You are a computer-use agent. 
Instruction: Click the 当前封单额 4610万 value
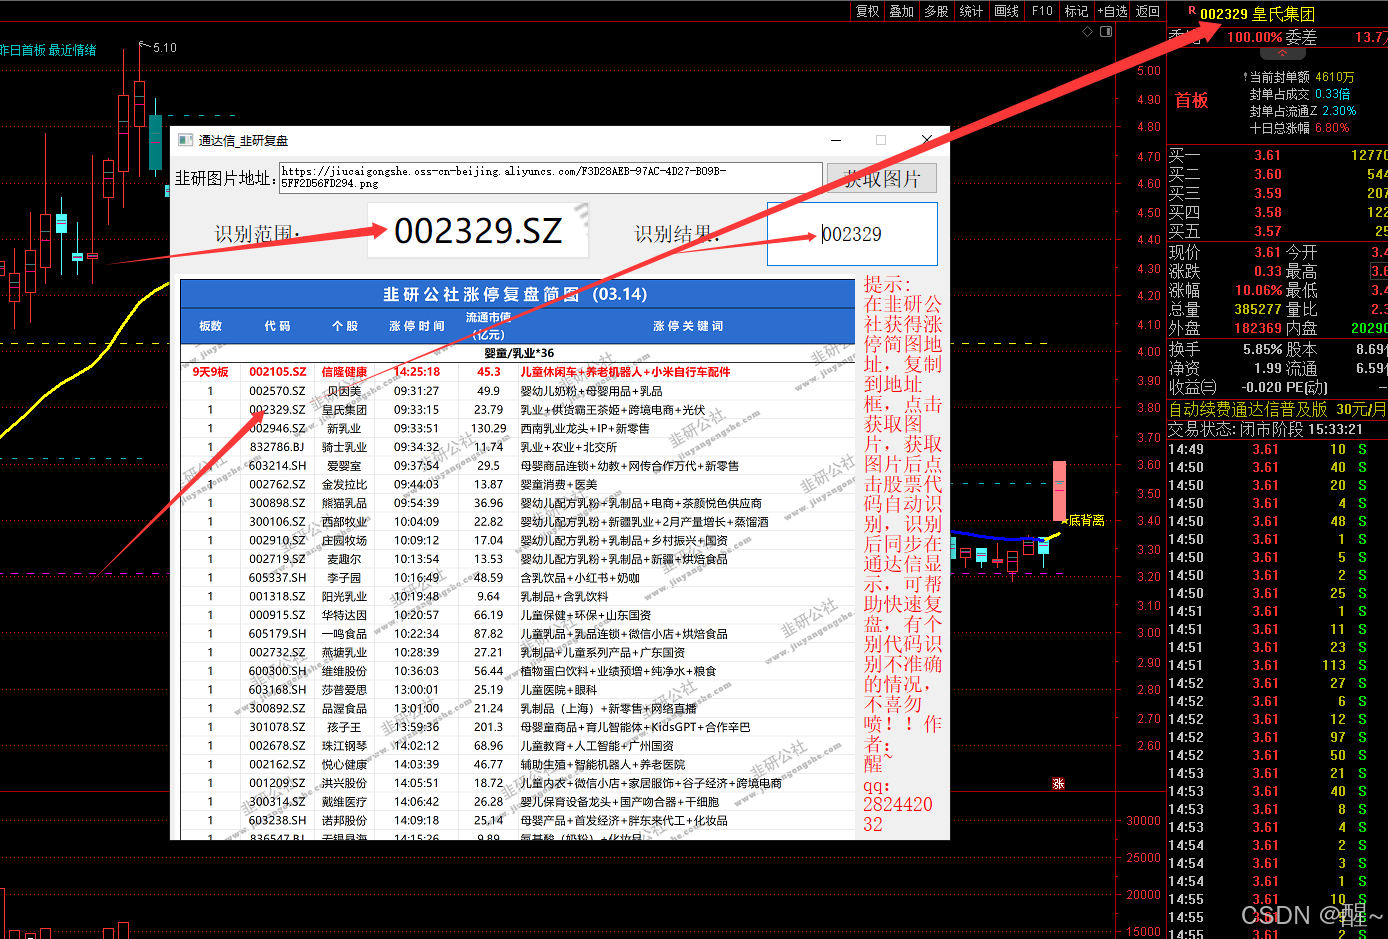point(1302,77)
